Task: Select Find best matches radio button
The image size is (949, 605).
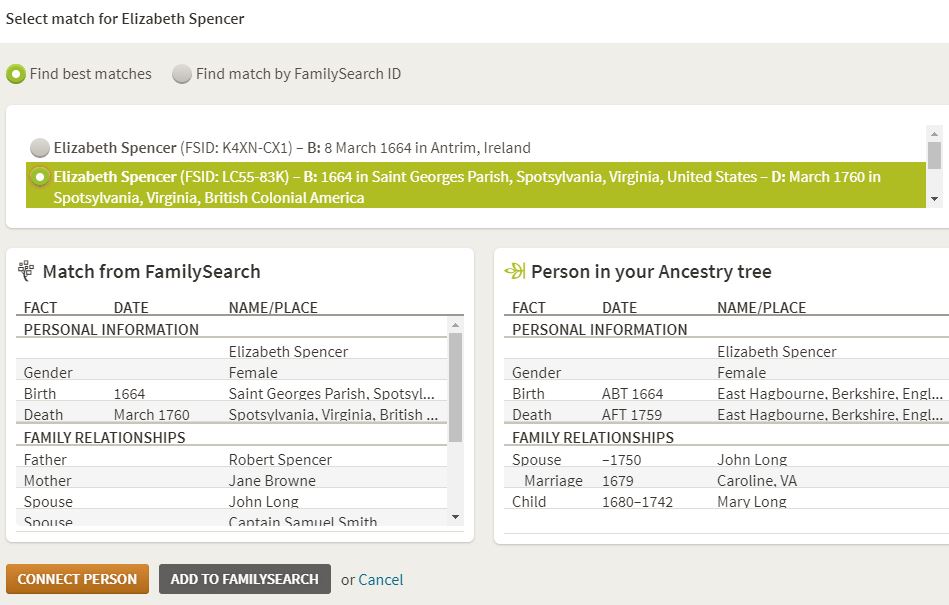Action: tap(16, 74)
